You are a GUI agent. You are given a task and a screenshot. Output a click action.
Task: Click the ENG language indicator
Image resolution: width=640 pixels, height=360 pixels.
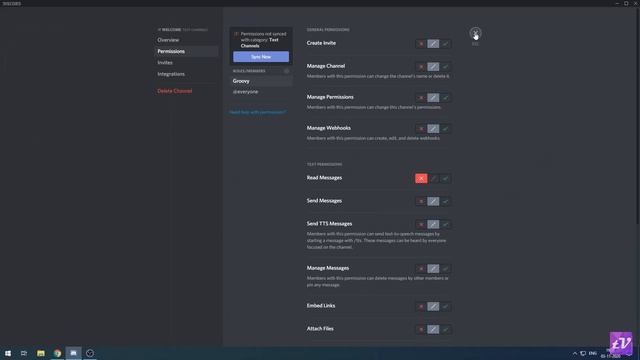(593, 353)
